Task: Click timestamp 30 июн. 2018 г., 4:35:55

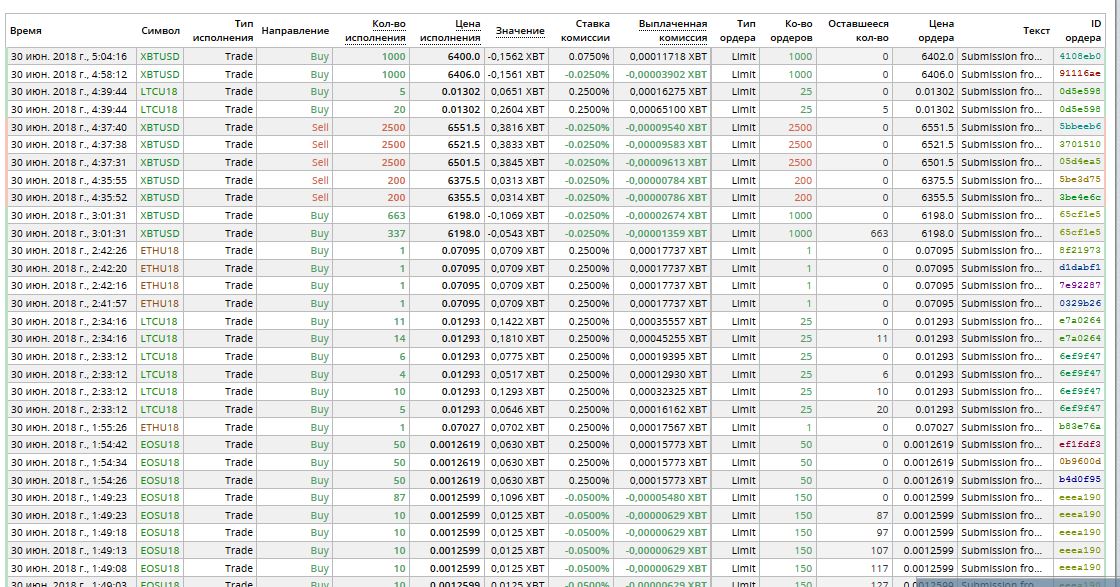Action: tap(69, 180)
